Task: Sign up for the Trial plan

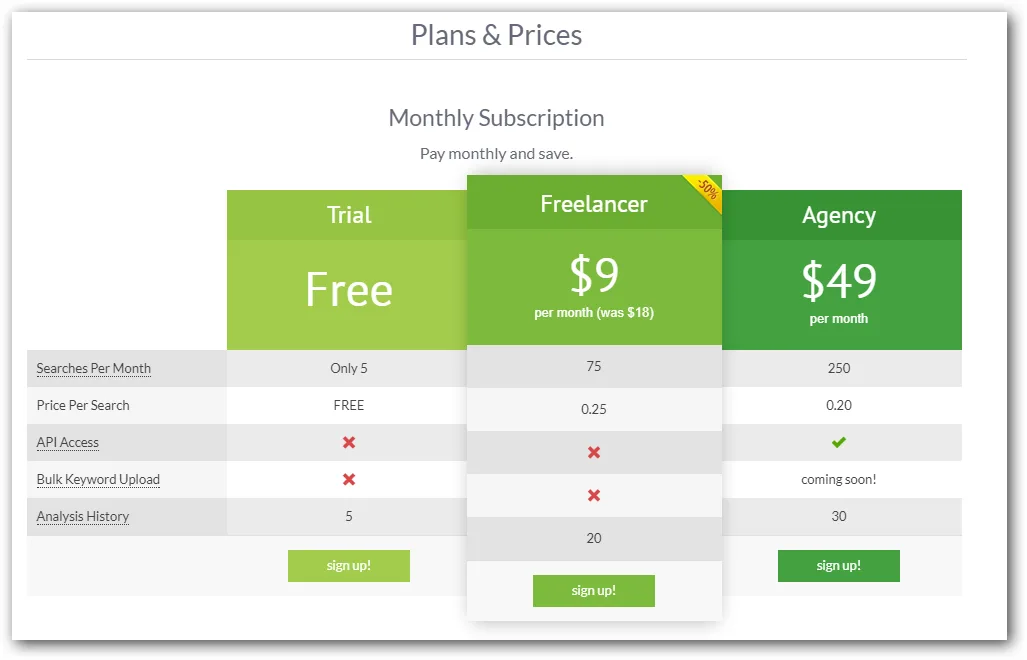Action: click(x=349, y=566)
